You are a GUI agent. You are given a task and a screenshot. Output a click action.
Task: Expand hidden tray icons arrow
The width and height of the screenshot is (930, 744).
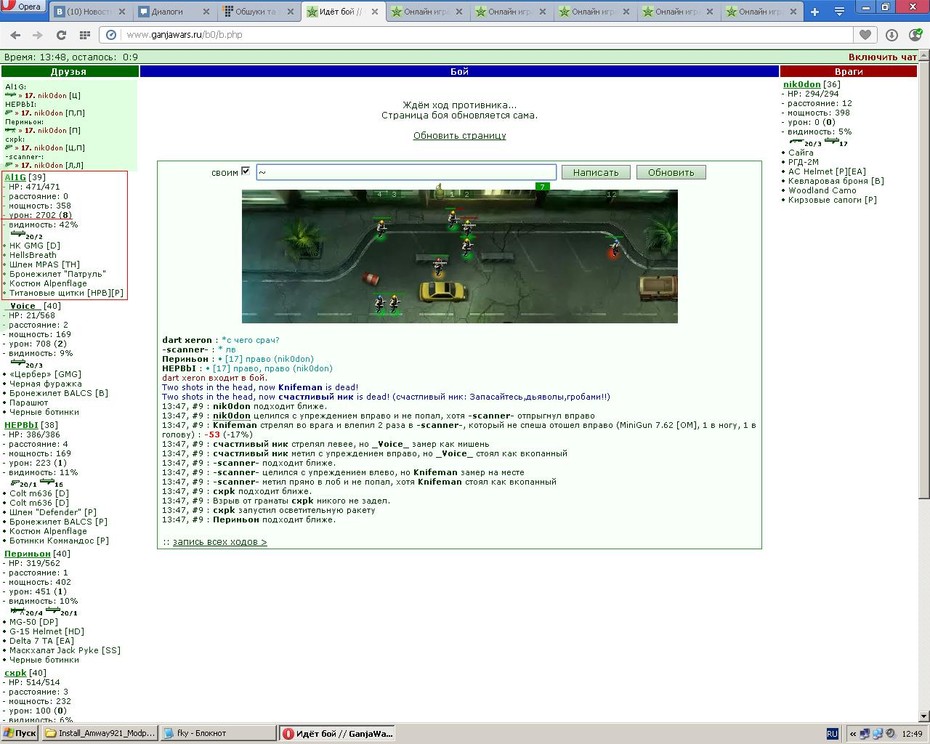pos(852,735)
